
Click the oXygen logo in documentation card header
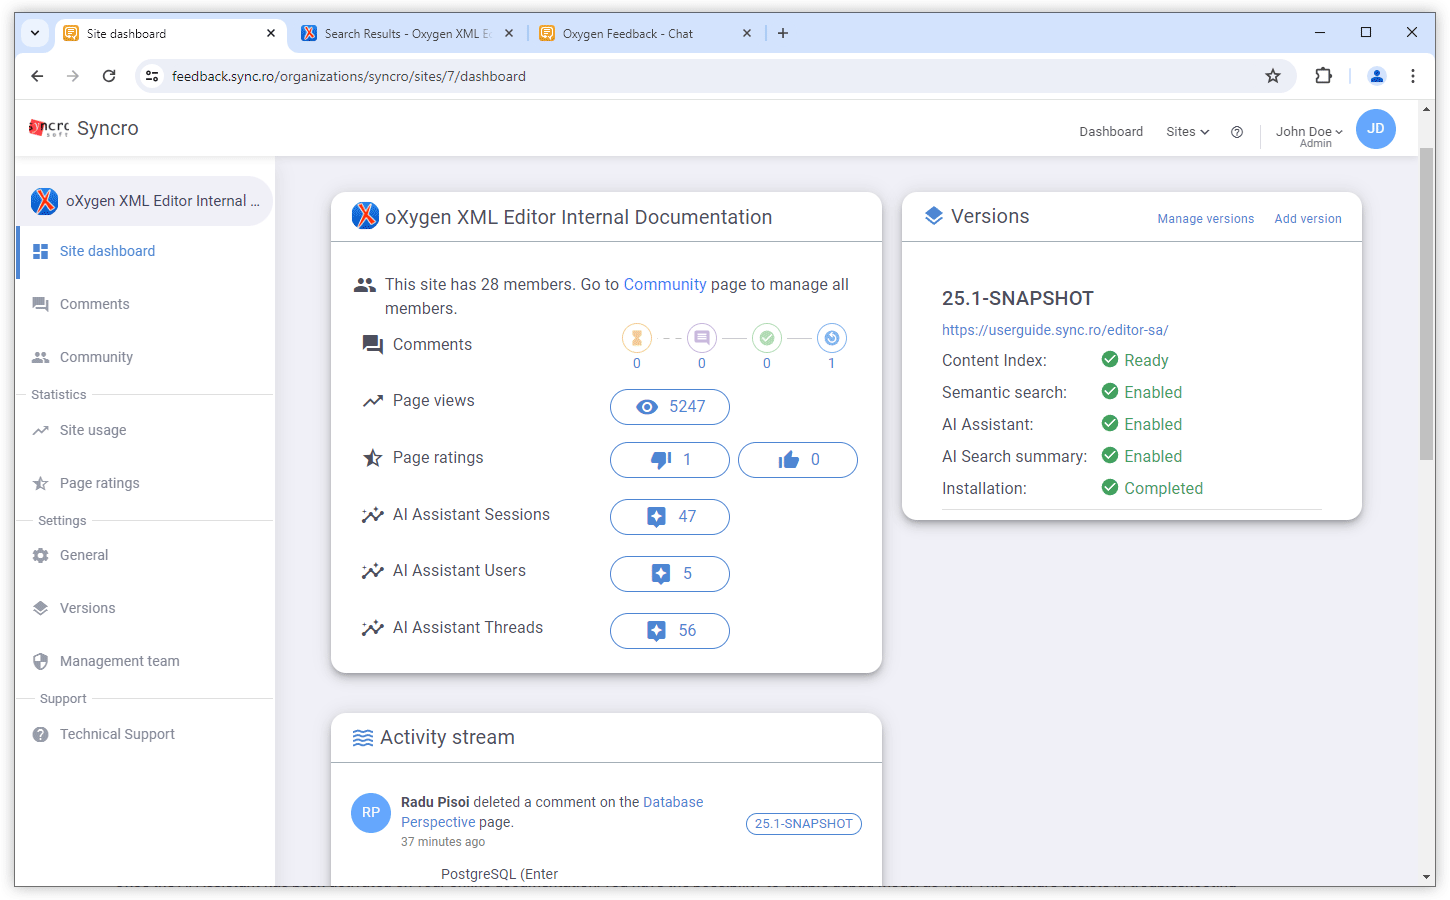[x=365, y=215]
